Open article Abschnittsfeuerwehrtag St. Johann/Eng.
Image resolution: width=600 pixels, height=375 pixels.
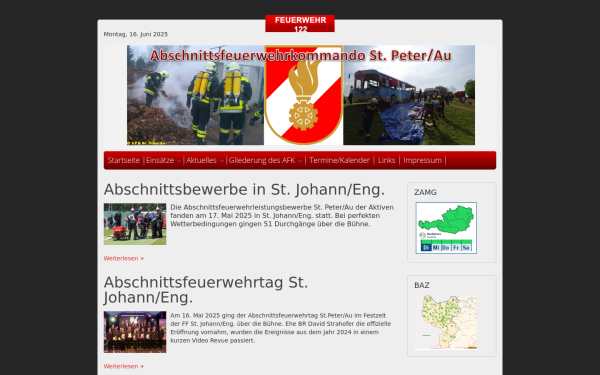click(206, 290)
